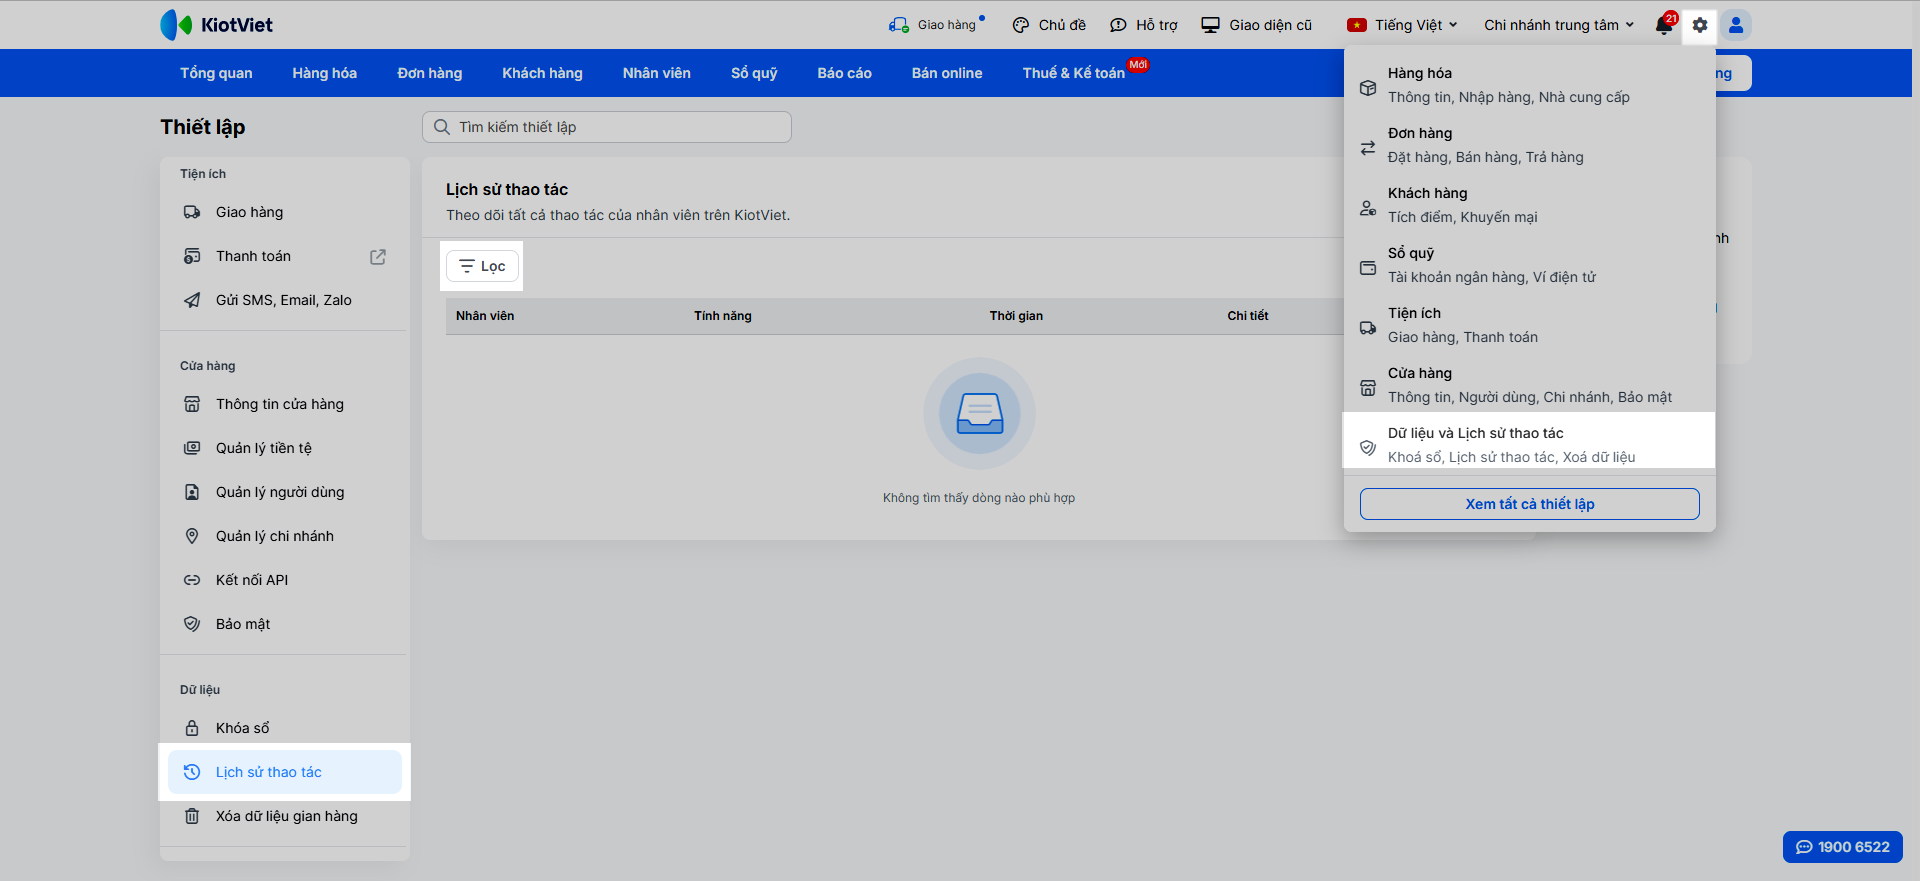Click the Thông tin cửa hàng store icon
Image resolution: width=1920 pixels, height=881 pixels.
pos(192,404)
